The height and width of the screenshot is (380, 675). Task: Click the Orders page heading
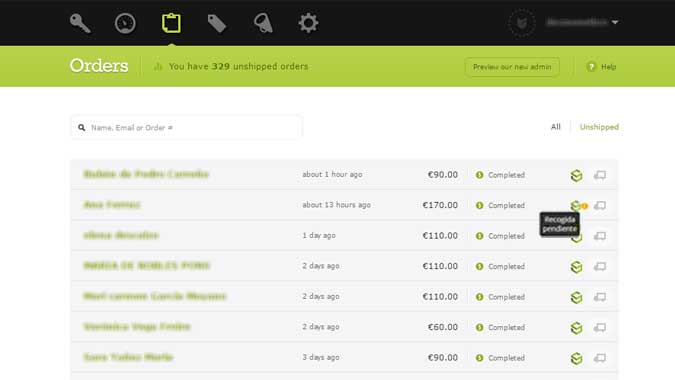(99, 66)
